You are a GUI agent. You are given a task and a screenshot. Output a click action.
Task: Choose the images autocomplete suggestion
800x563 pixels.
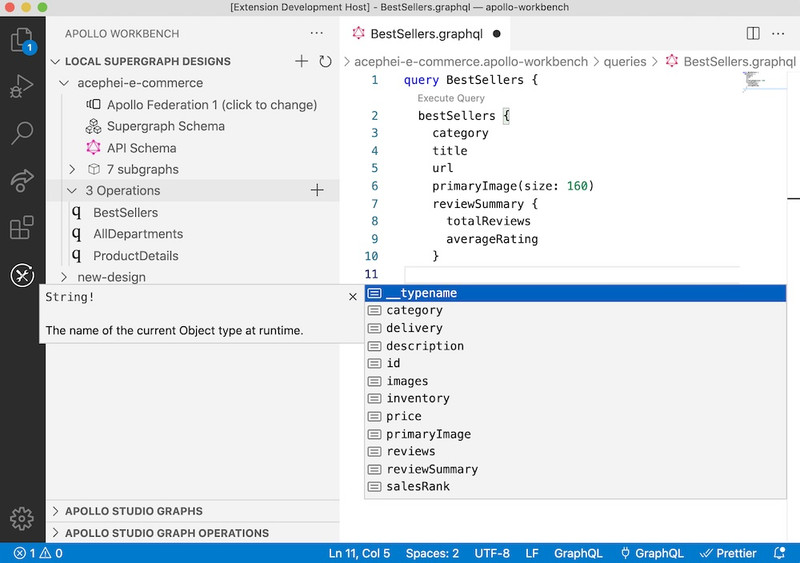pos(576,381)
